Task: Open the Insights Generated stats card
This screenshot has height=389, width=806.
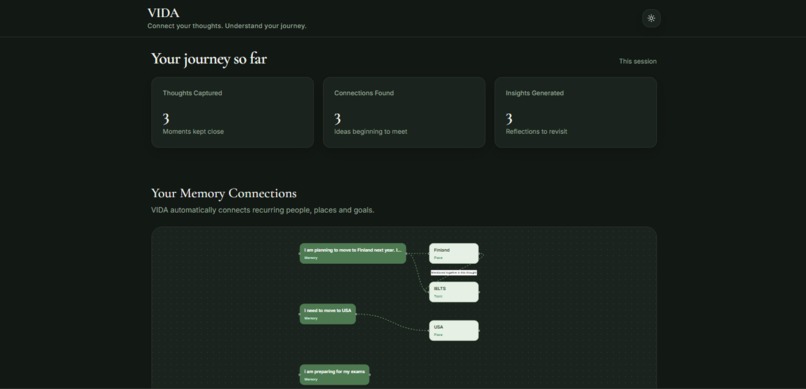Action: pos(576,113)
